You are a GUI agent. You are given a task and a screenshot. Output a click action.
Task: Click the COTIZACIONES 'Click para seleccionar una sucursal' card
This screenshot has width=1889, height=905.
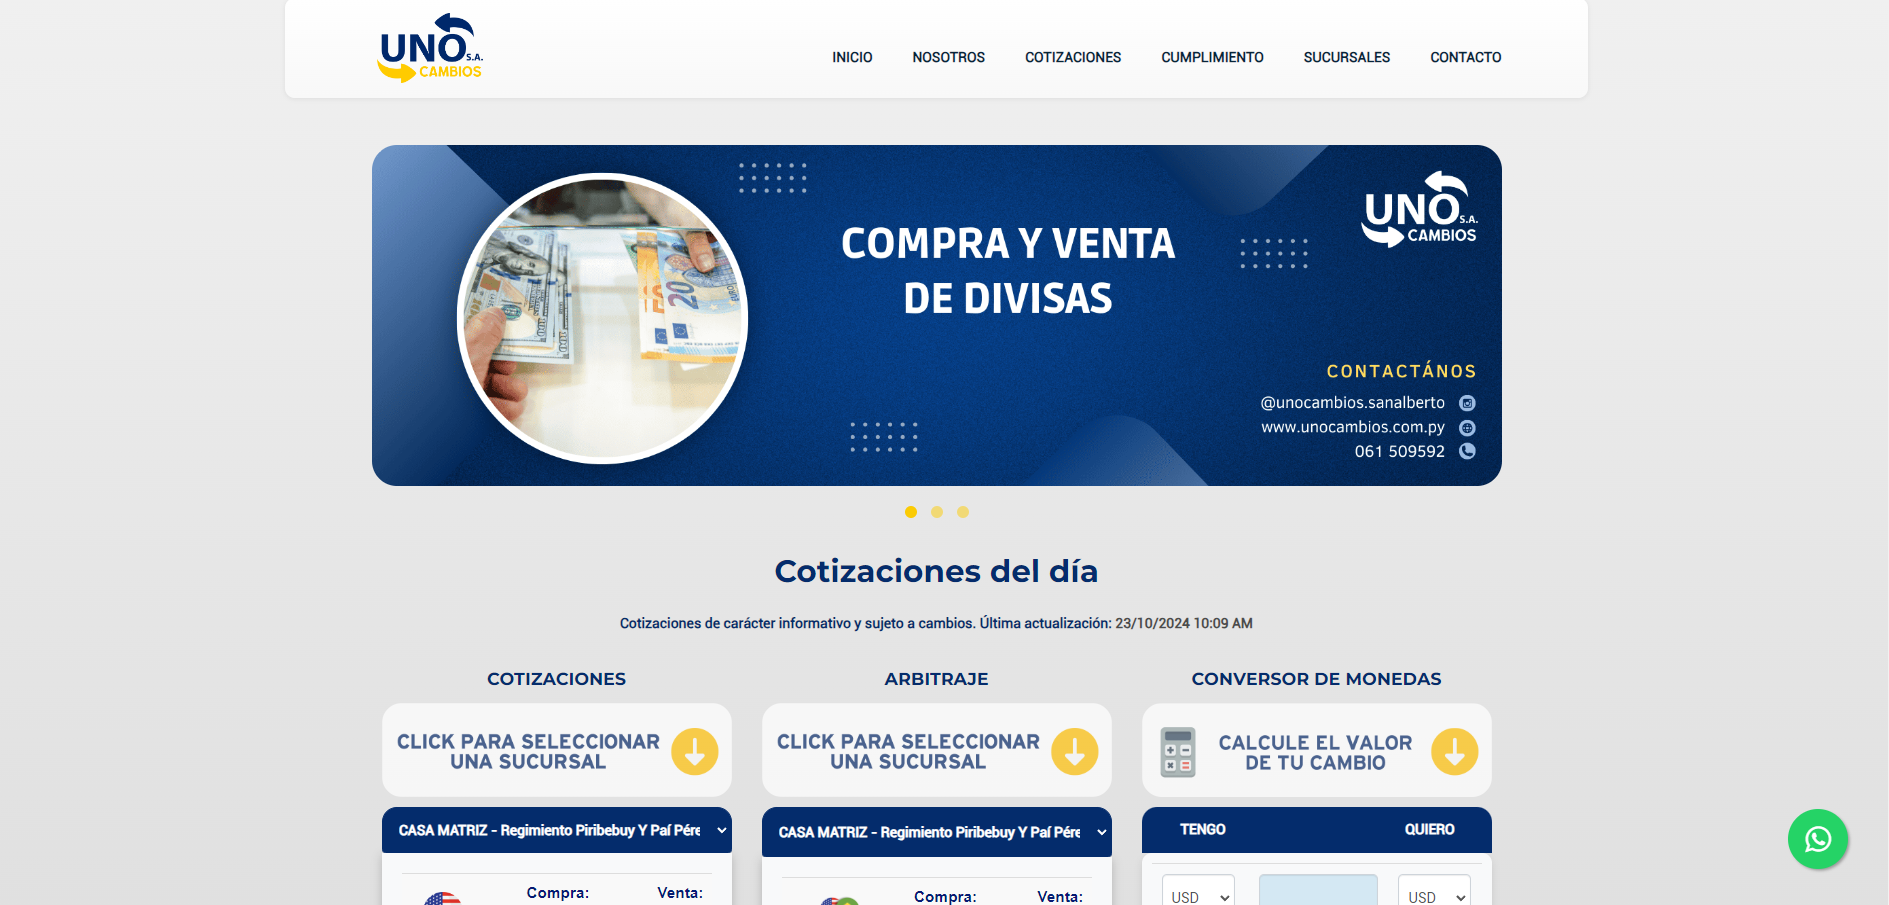[x=557, y=750]
